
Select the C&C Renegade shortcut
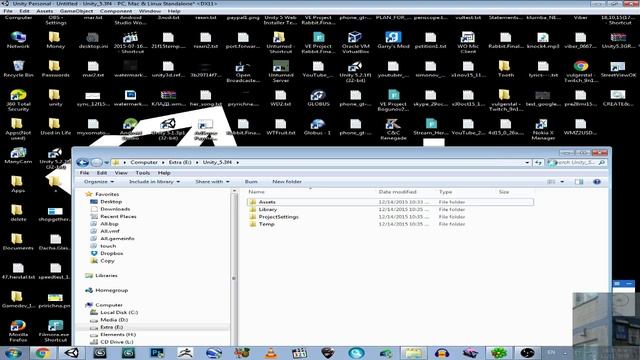pos(393,129)
